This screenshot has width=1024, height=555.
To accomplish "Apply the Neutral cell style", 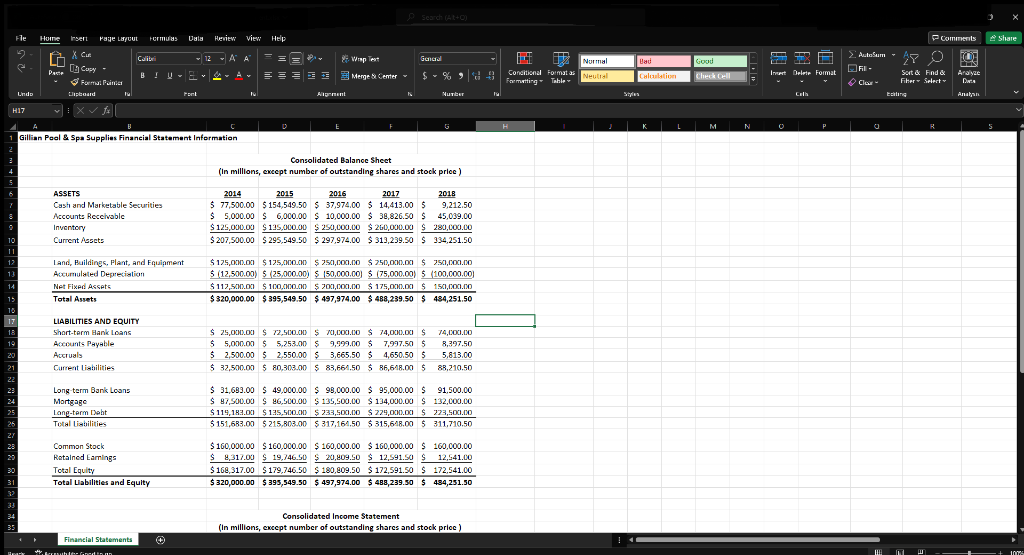I will pyautogui.click(x=607, y=76).
